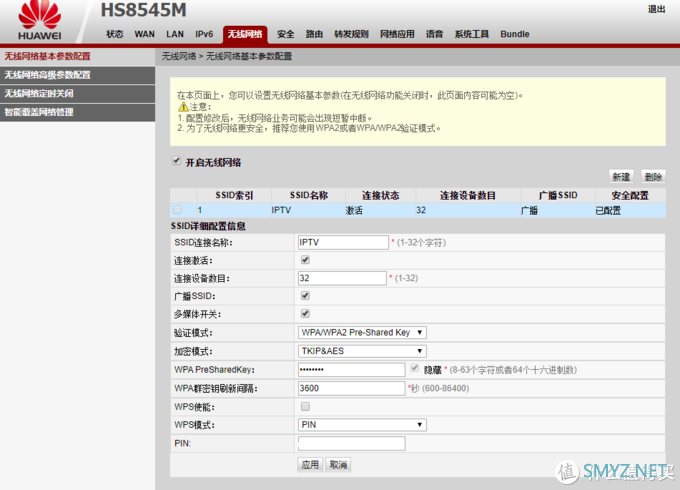The height and width of the screenshot is (490, 680).
Task: Click the 应用 apply button
Action: [310, 464]
